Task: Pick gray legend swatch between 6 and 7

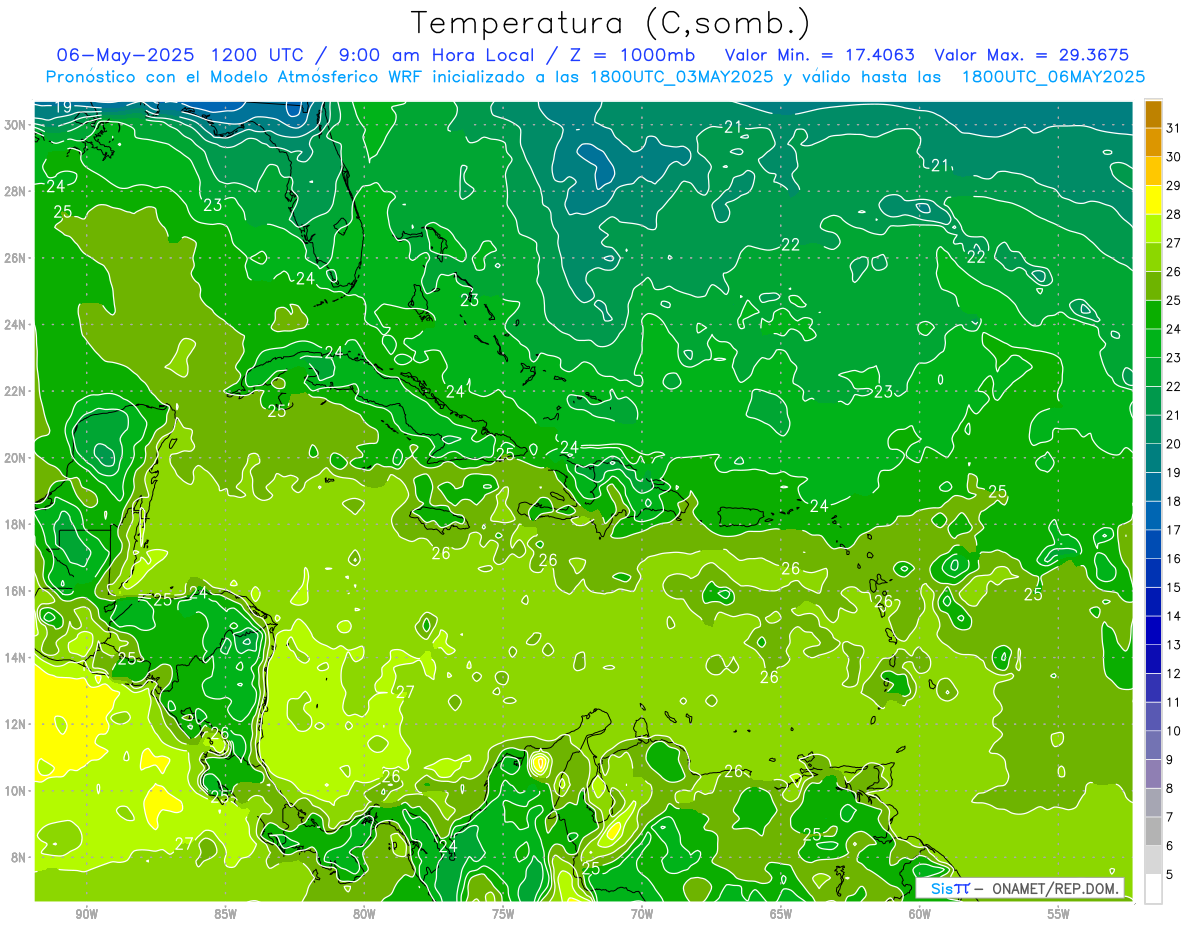Action: [x=1153, y=831]
